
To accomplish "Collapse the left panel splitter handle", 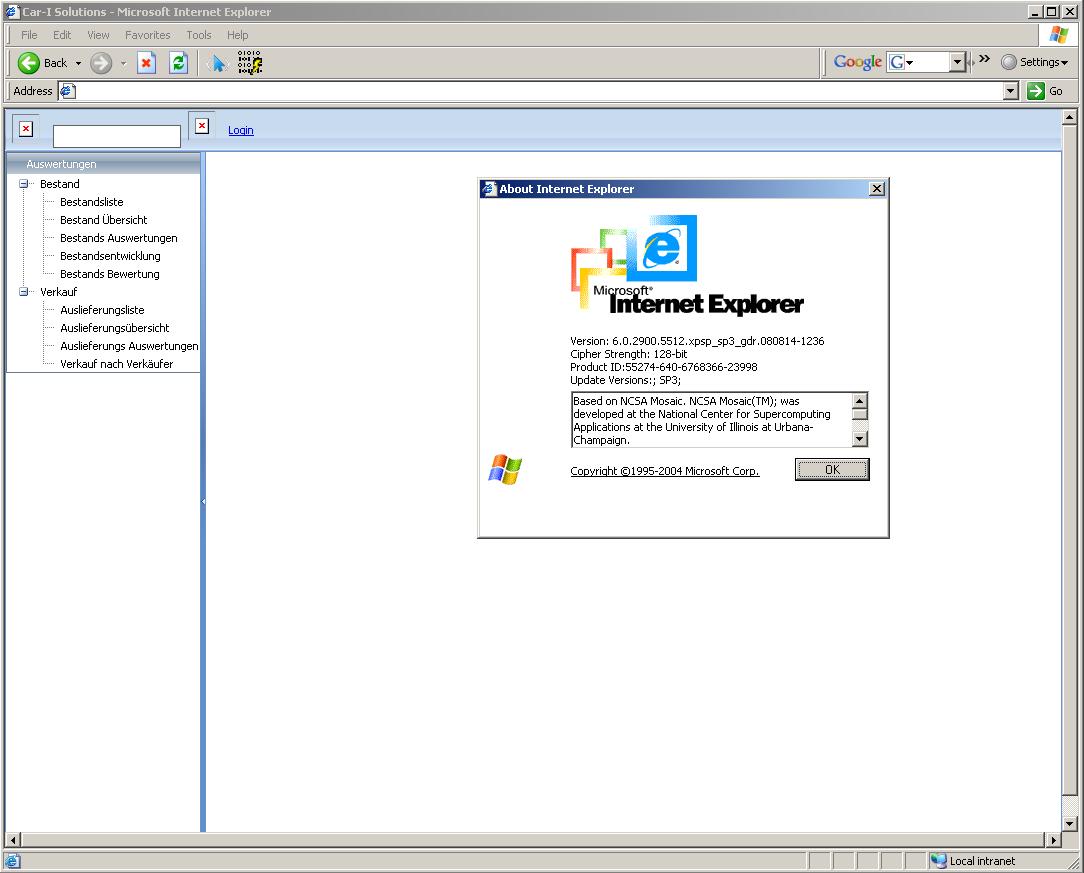I will coord(203,501).
